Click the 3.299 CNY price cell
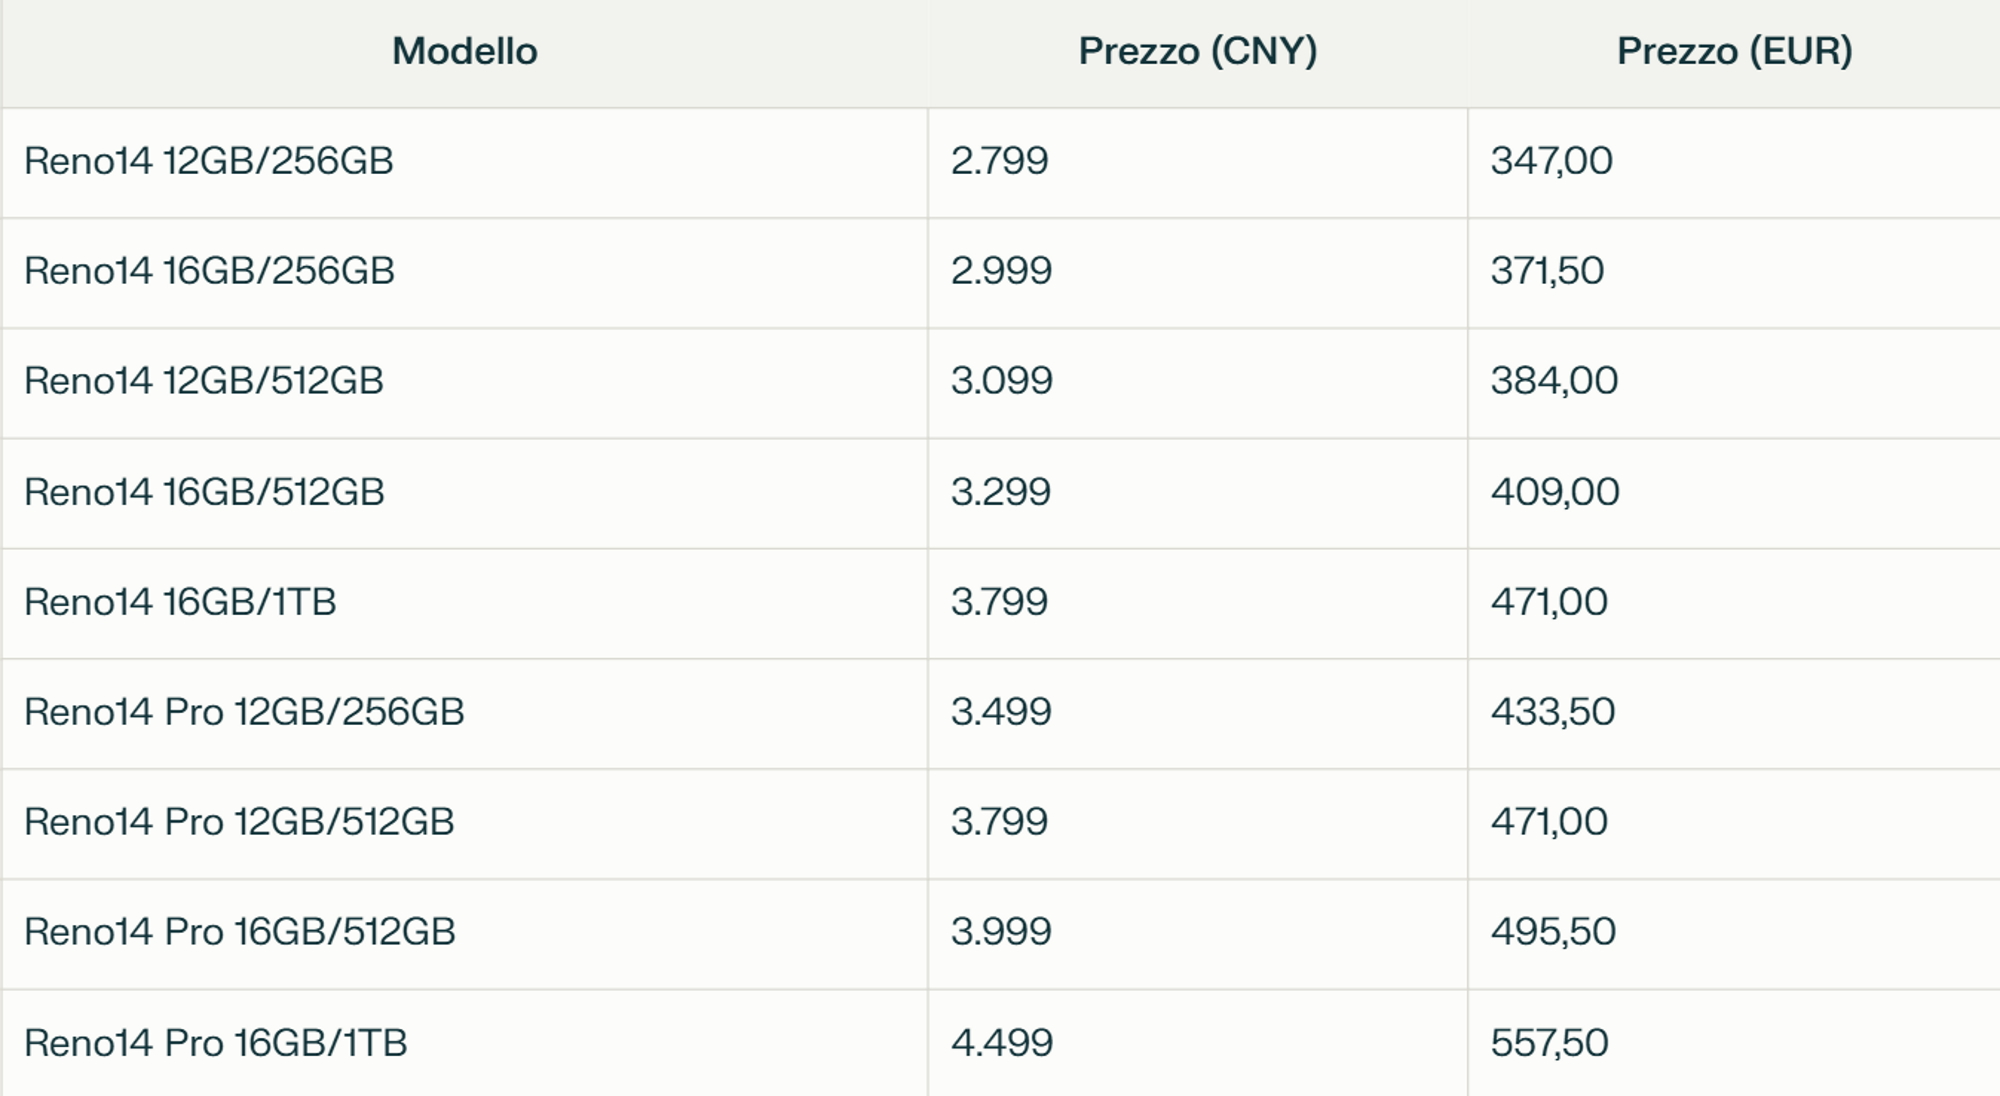2000x1096 pixels. [1198, 493]
